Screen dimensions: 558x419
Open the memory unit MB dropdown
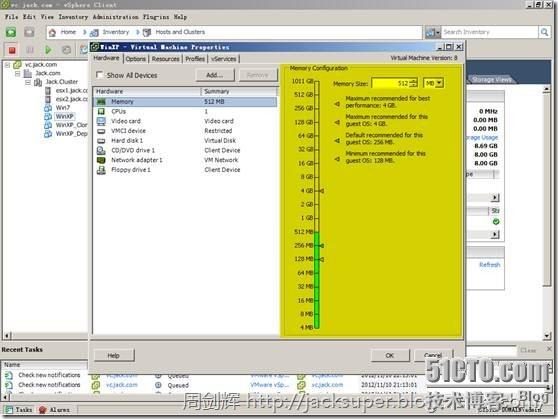439,83
